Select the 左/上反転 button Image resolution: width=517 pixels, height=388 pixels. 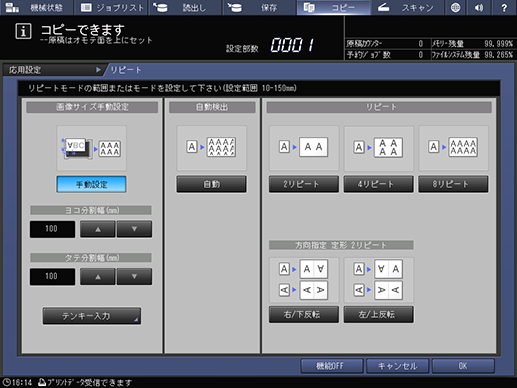tap(379, 314)
